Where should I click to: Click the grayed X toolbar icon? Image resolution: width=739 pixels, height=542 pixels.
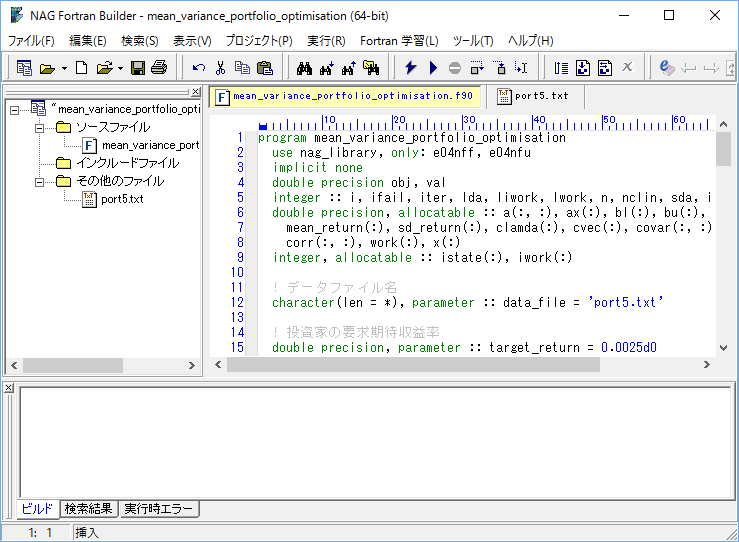[x=627, y=67]
